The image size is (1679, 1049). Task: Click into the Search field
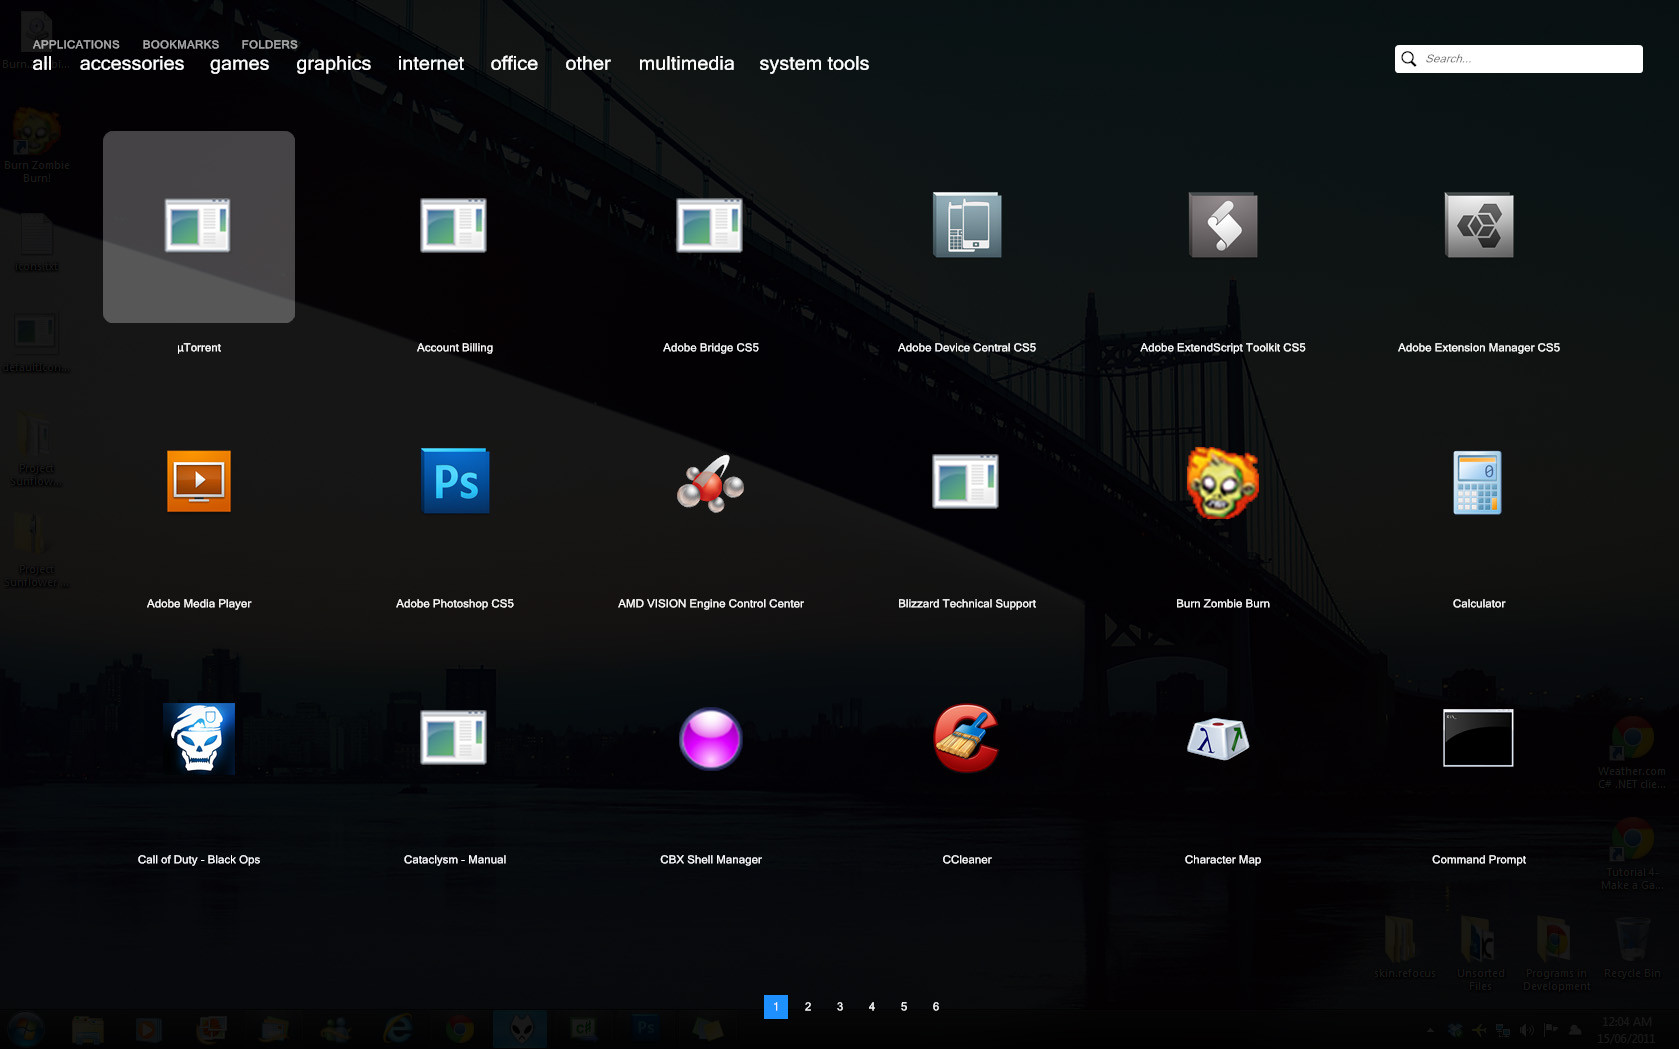[x=1518, y=59]
